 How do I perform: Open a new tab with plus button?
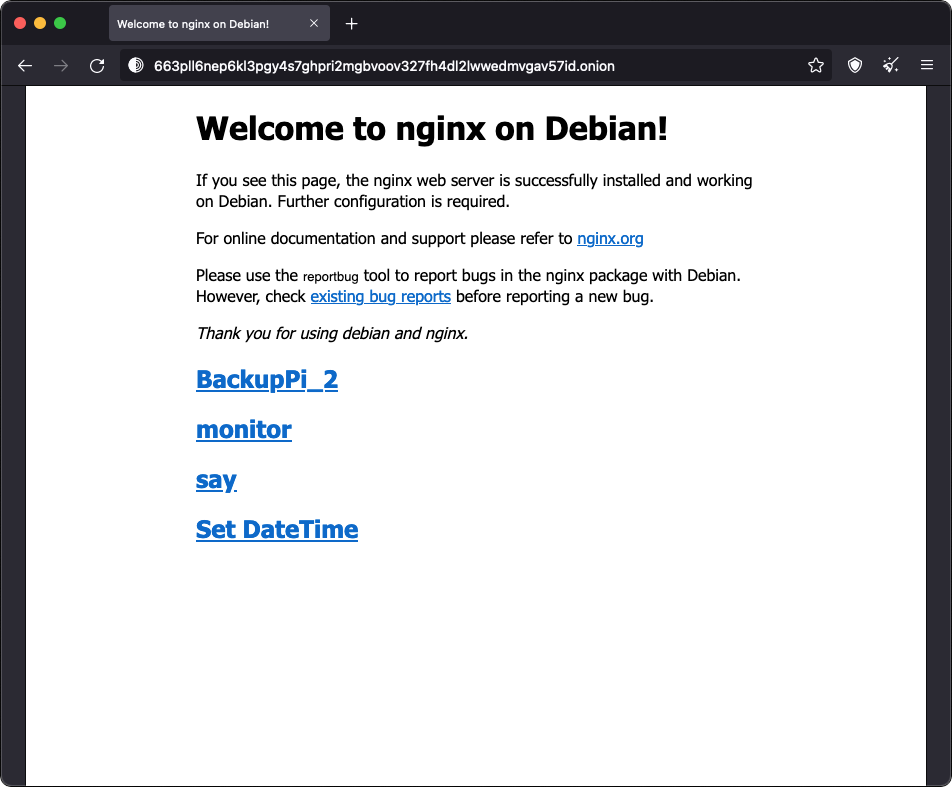coord(352,24)
